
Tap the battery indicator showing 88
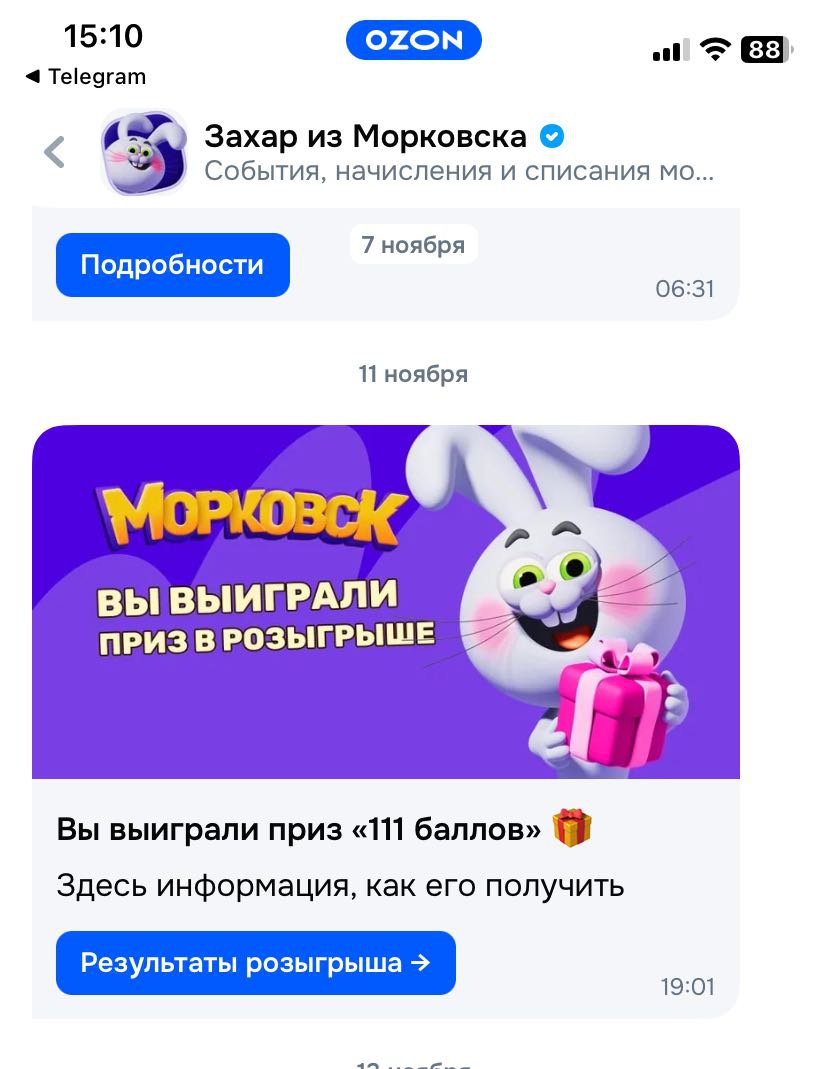[x=767, y=50]
